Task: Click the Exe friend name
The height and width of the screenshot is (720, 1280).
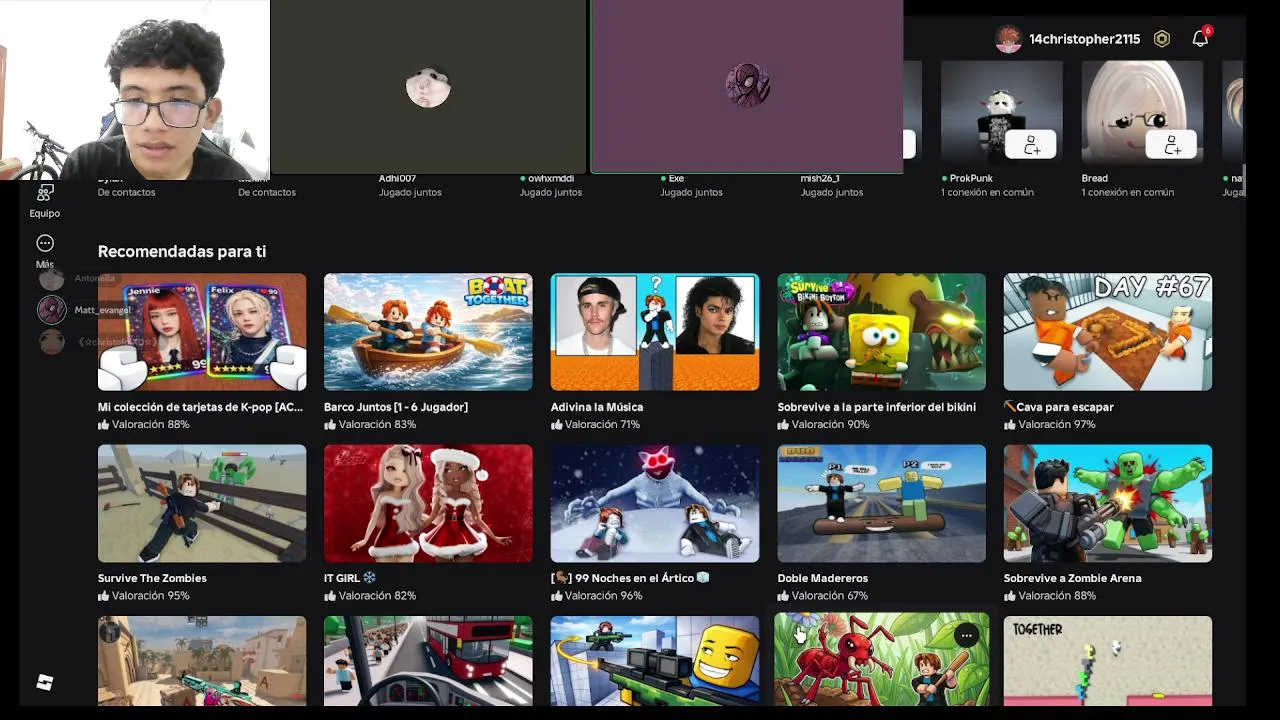Action: tap(676, 178)
